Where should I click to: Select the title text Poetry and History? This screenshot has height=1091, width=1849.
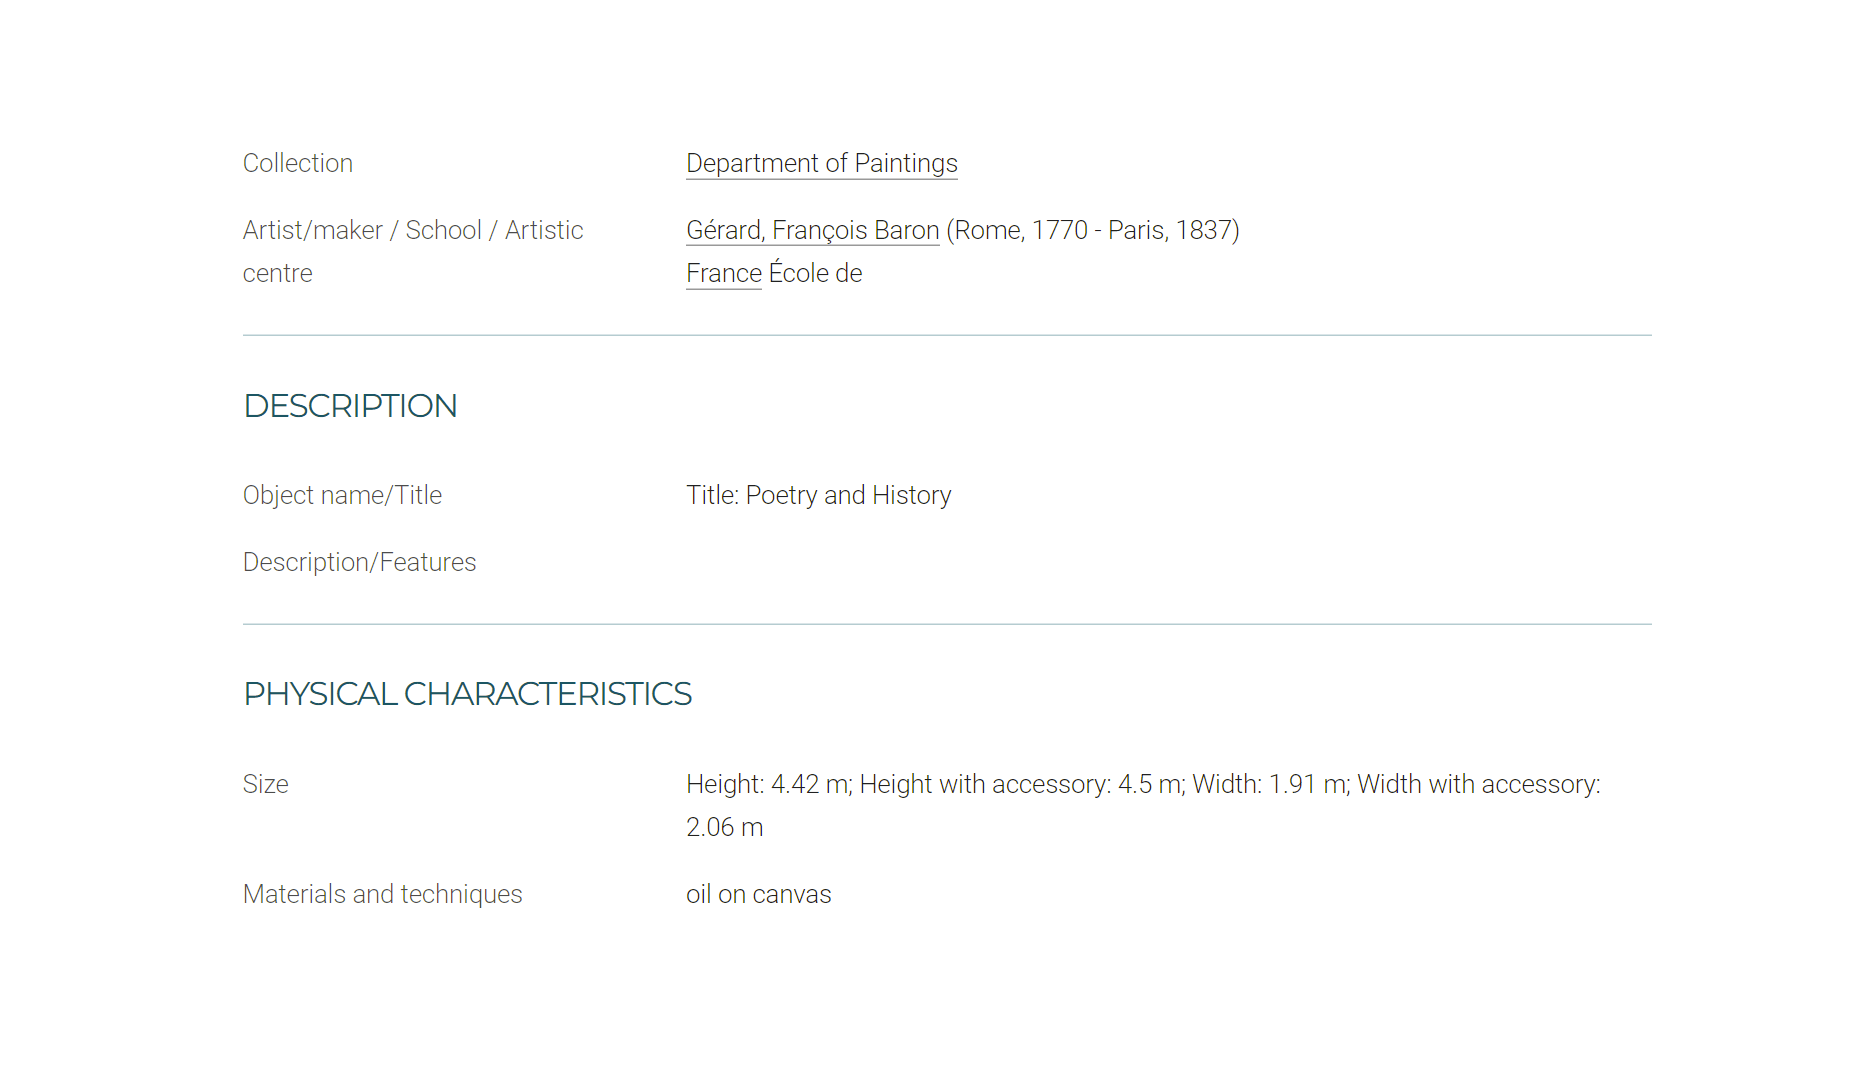tap(849, 495)
